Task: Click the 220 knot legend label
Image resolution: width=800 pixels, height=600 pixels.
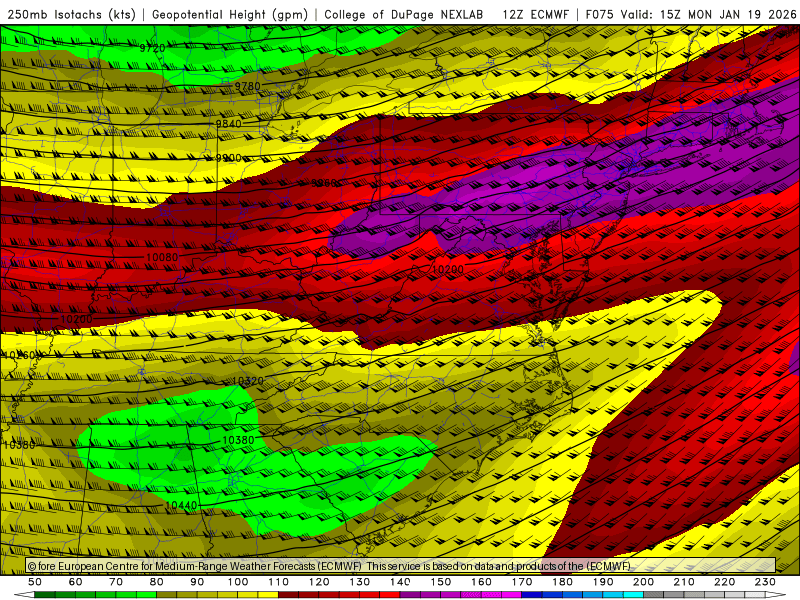Action: click(724, 582)
